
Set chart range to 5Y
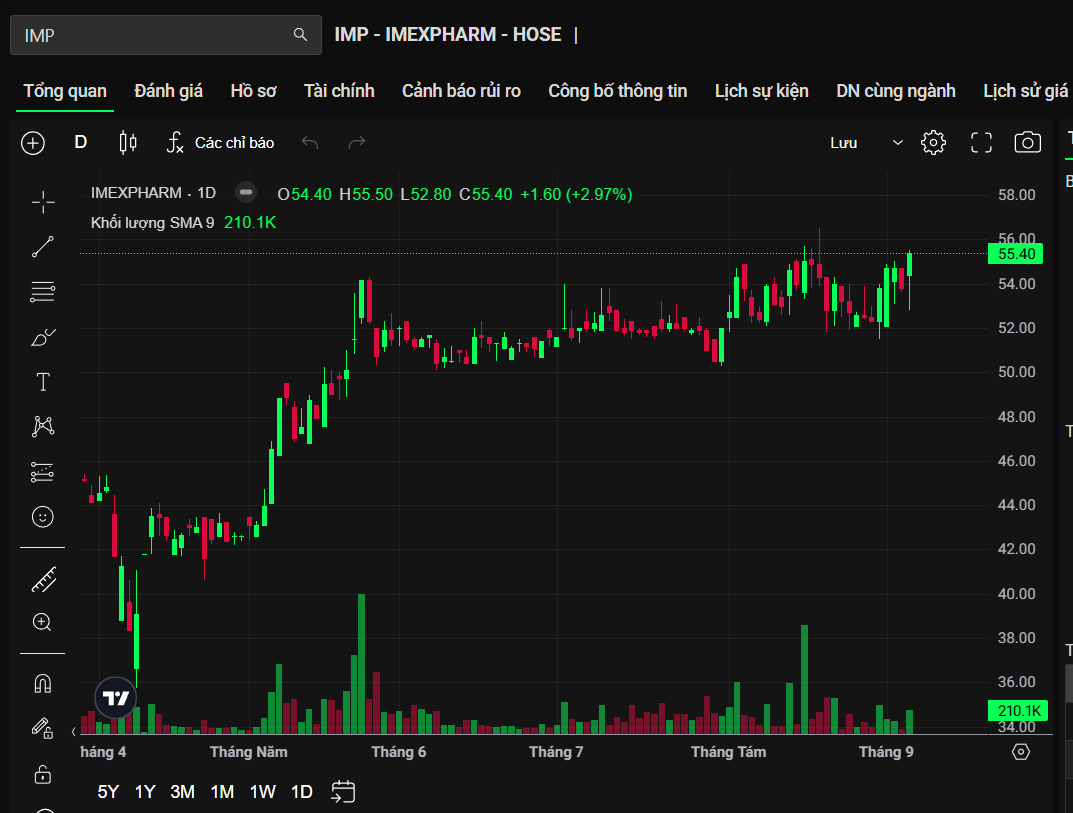coord(108,792)
